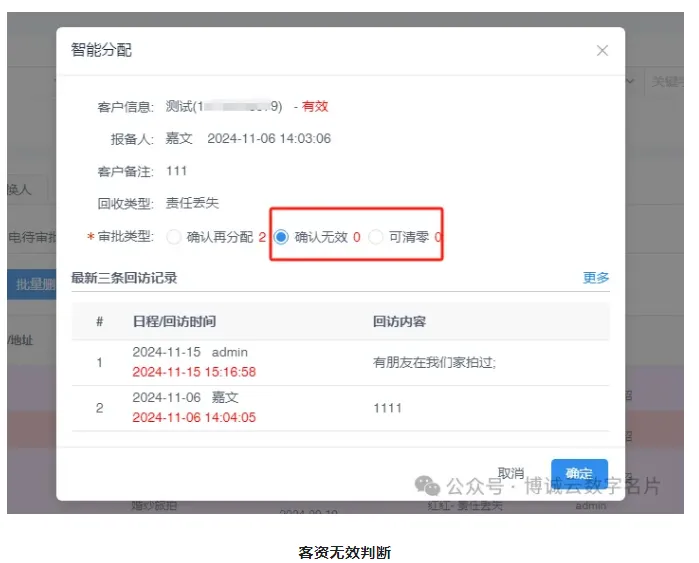699x563 pixels.
Task: Click the 2024-11-15 15:16:58 red timestamp
Action: (194, 372)
